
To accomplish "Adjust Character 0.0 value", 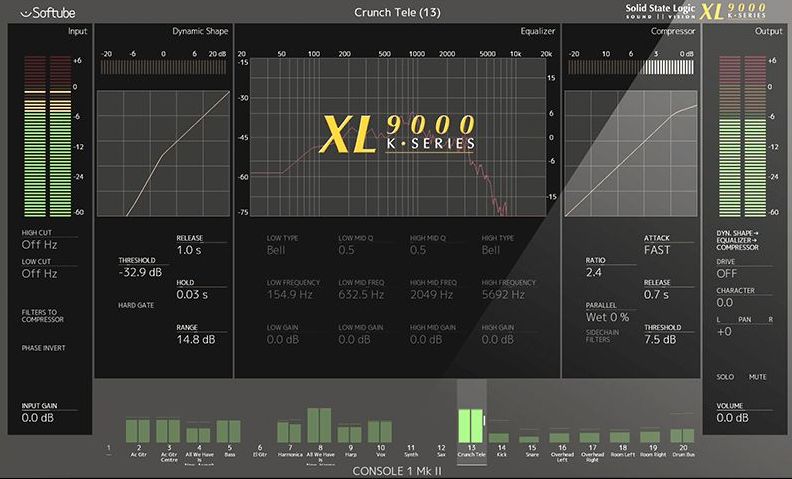I will (x=724, y=303).
